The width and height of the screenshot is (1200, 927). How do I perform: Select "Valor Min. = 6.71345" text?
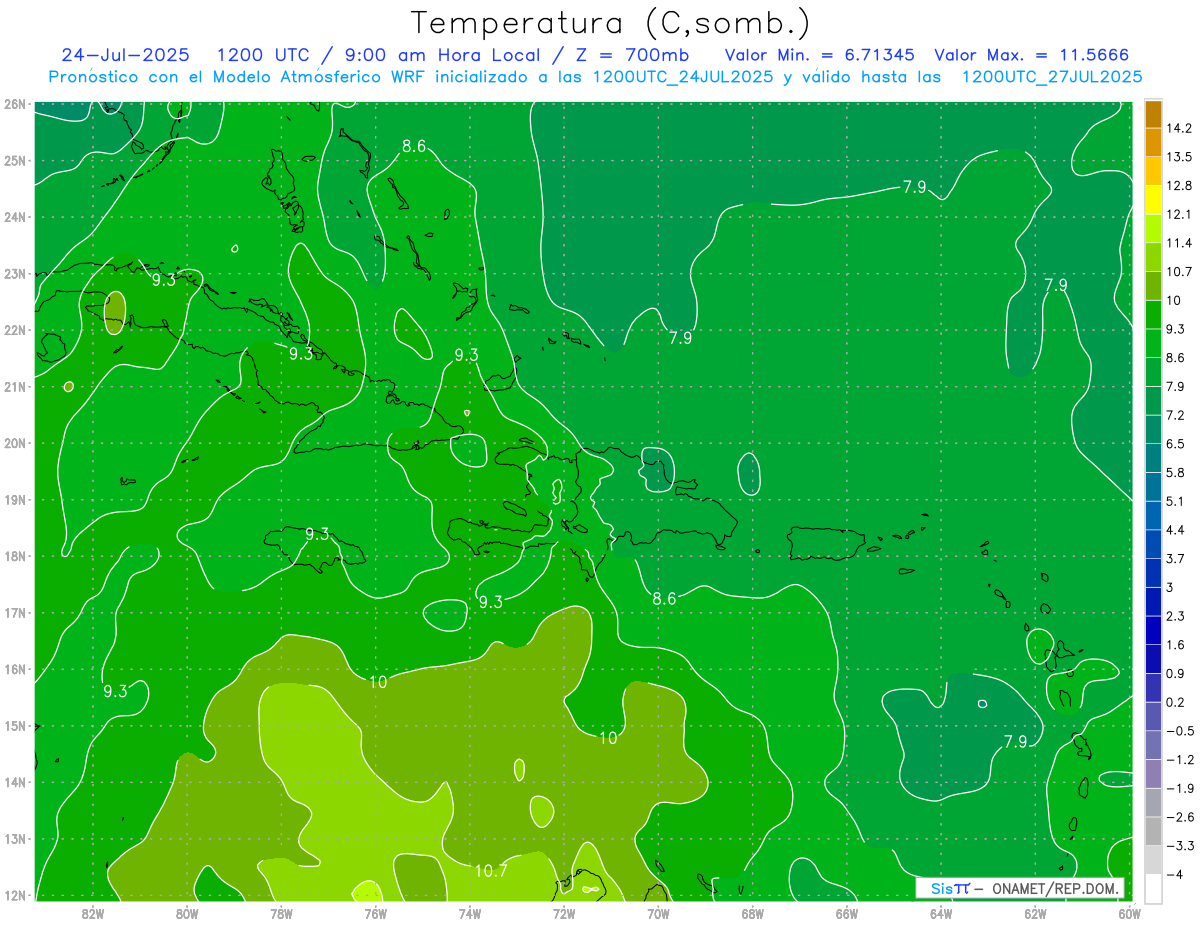point(820,55)
